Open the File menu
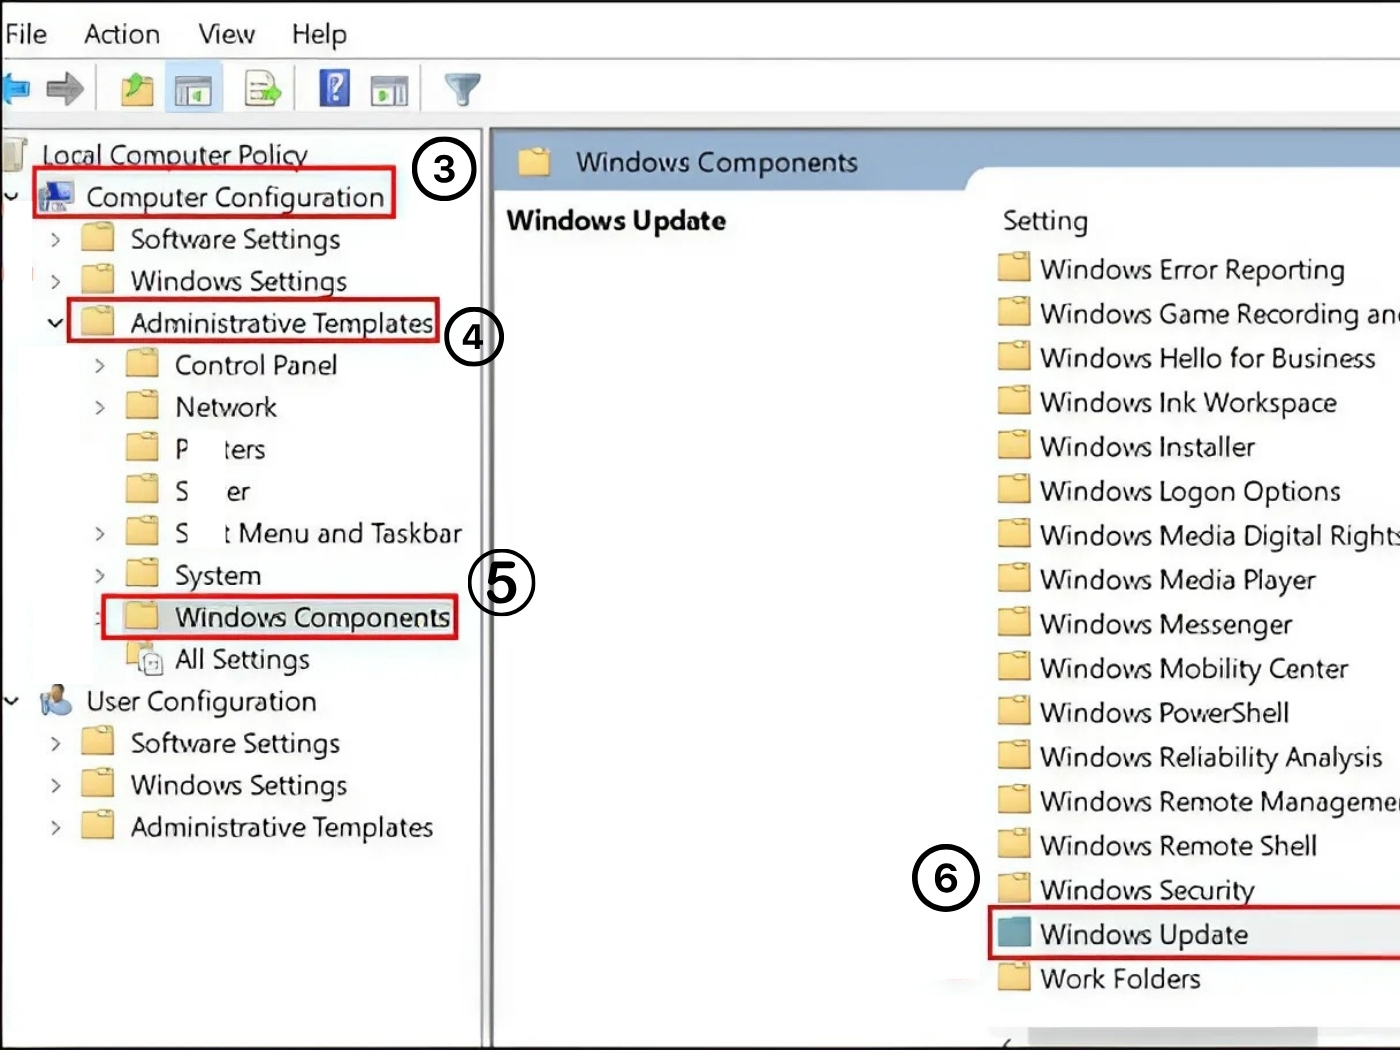Image resolution: width=1400 pixels, height=1050 pixels. tap(25, 34)
